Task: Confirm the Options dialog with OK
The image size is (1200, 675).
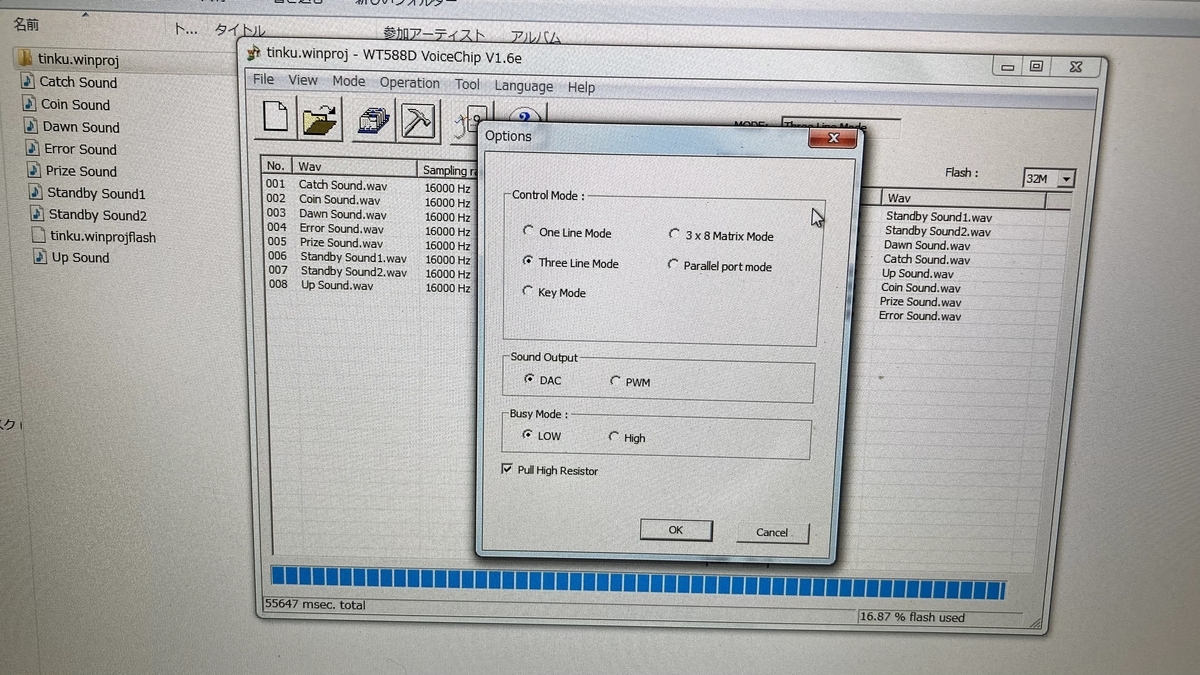Action: point(676,530)
